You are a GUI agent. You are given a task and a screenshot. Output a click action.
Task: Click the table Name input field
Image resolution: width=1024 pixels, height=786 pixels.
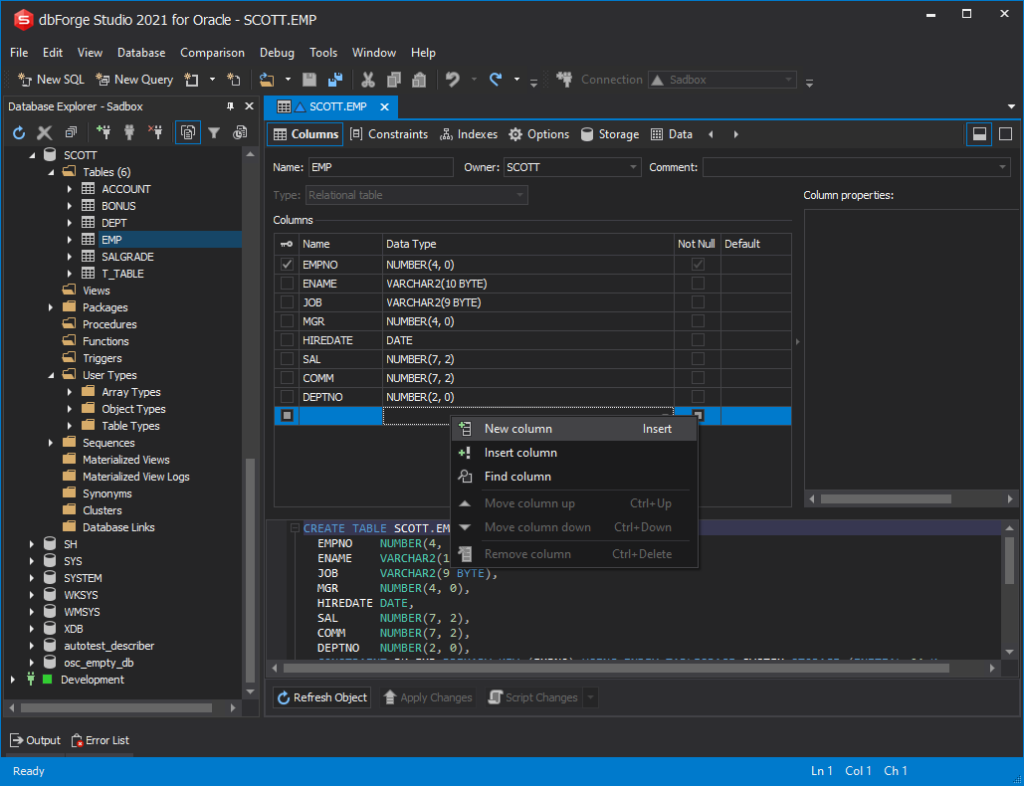coord(380,167)
